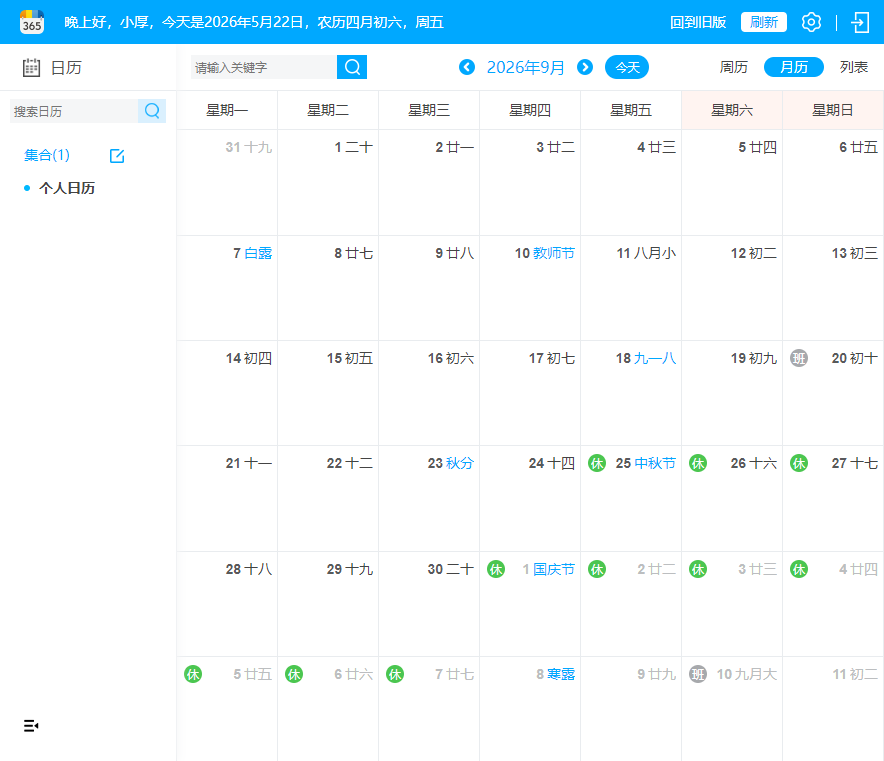Click the 休 badge on September 27
The height and width of the screenshot is (761, 884).
point(799,463)
